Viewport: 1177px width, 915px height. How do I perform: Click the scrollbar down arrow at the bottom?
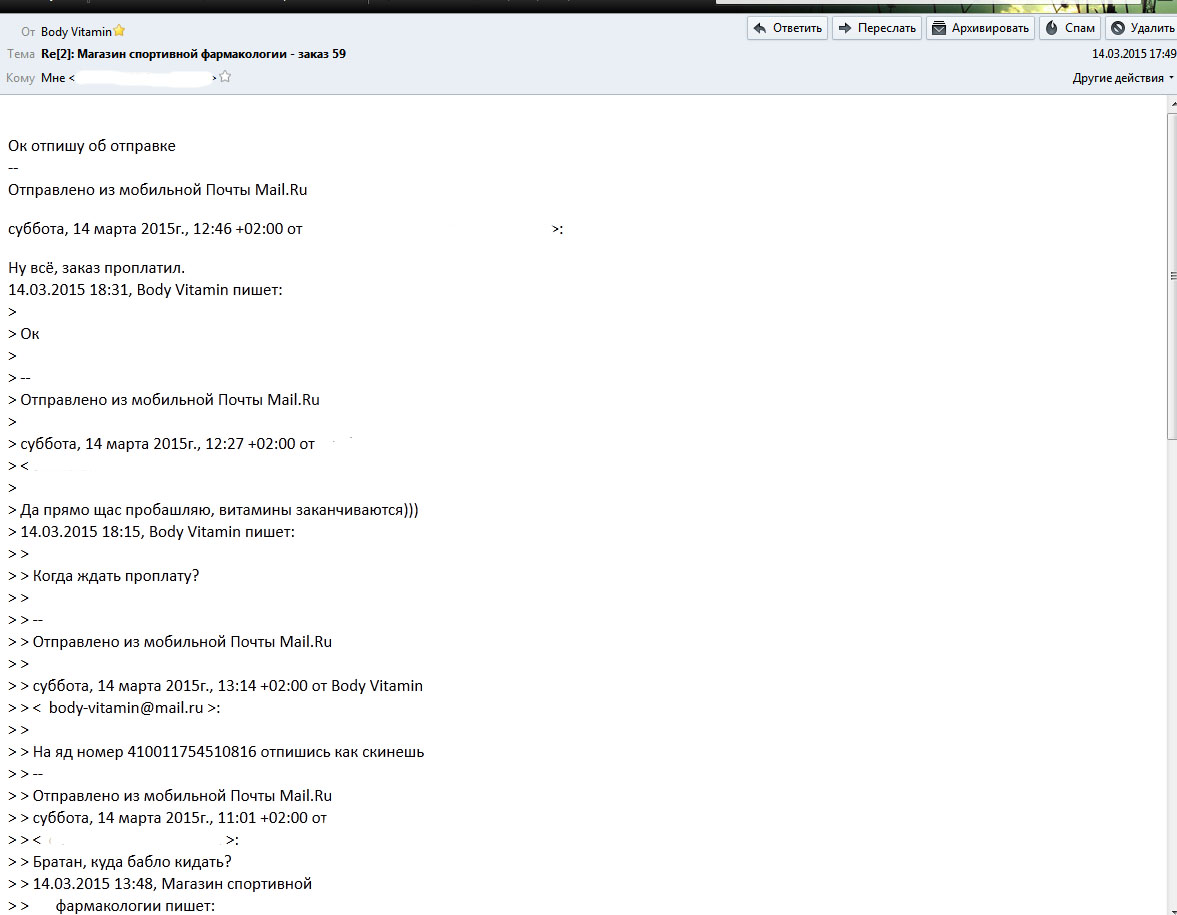[x=1170, y=908]
